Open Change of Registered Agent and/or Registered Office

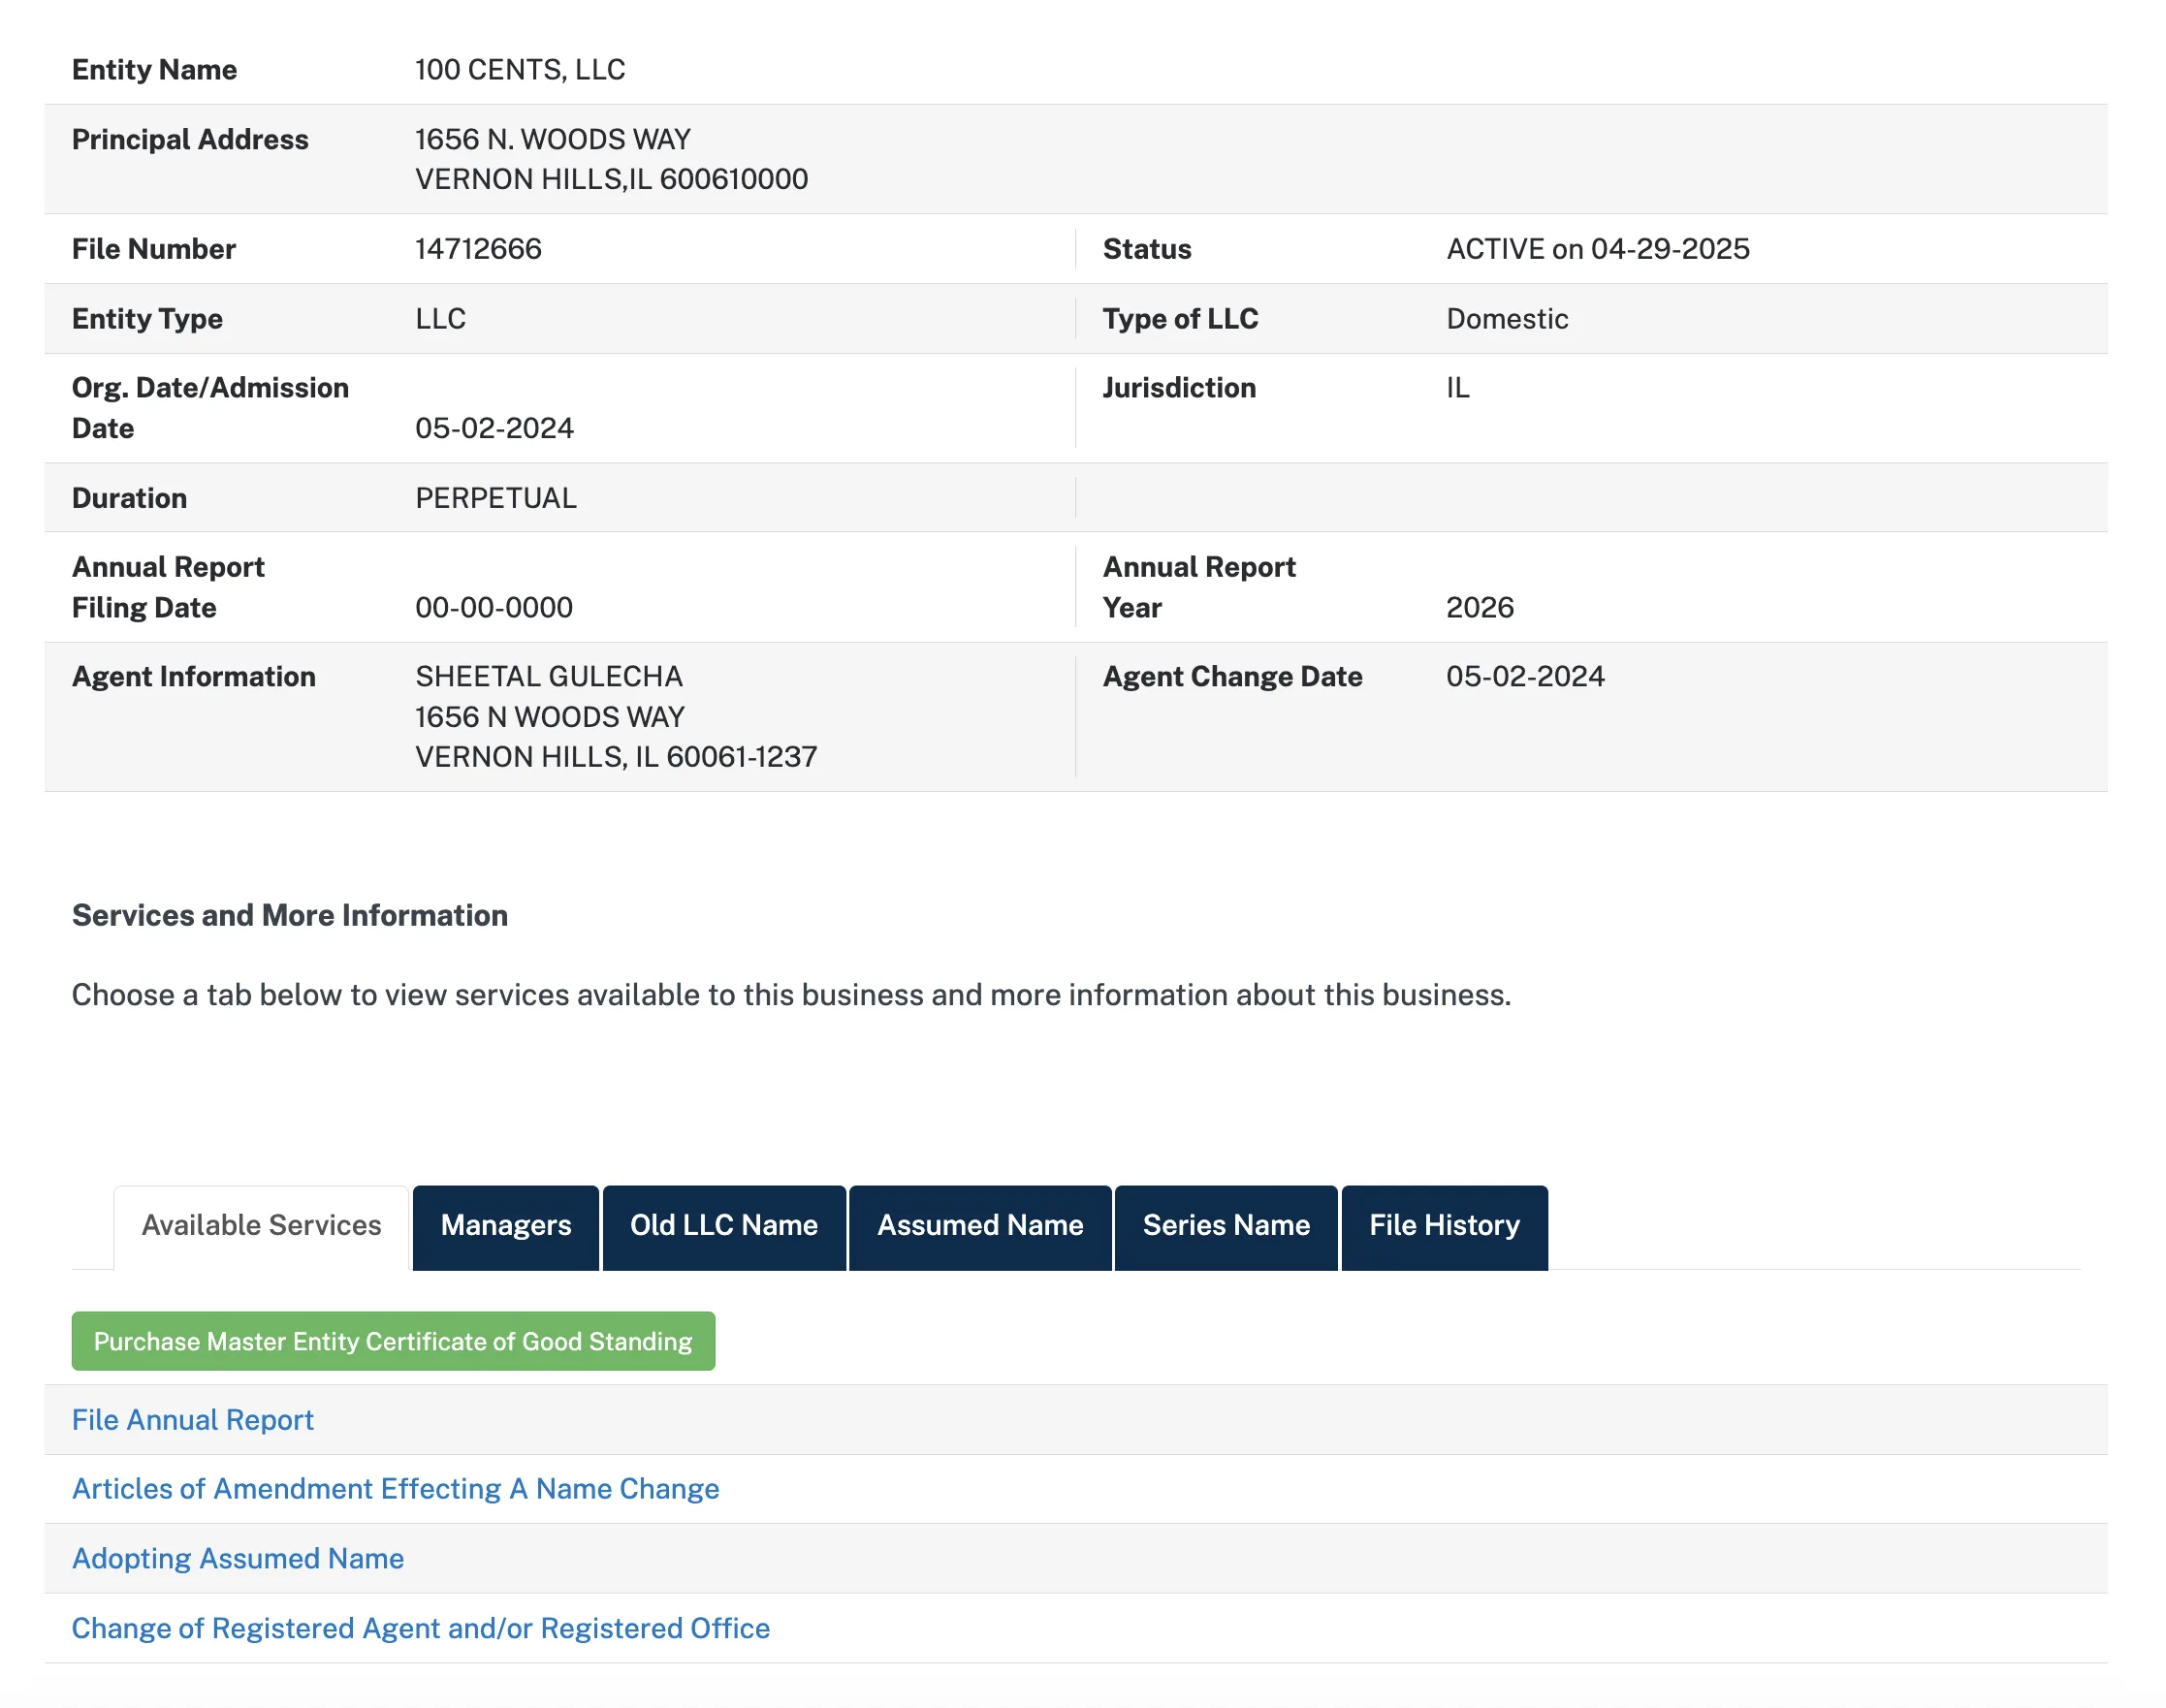click(x=421, y=1627)
